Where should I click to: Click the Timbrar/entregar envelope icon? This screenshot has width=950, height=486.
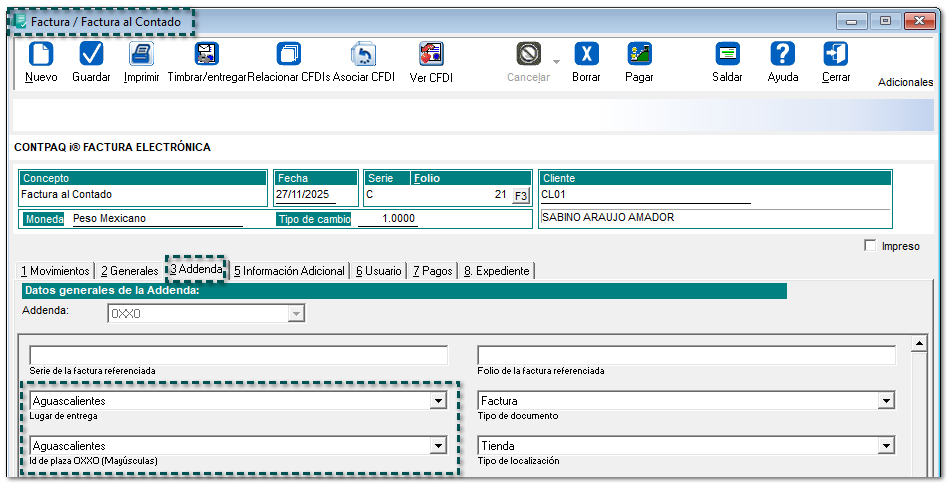pyautogui.click(x=207, y=54)
